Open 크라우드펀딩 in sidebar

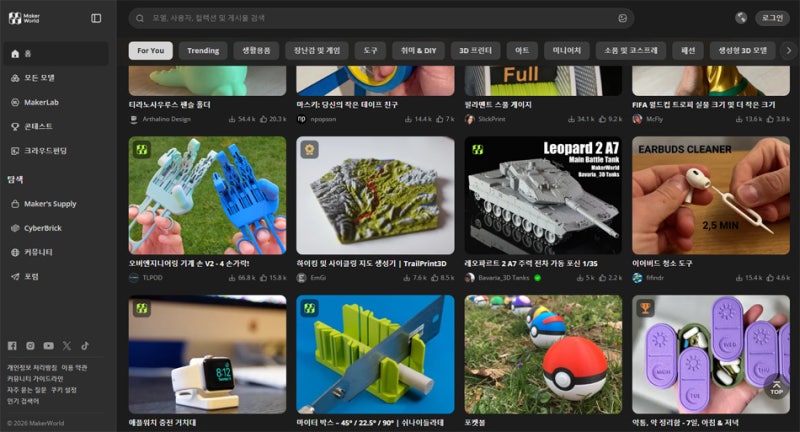(x=56, y=151)
